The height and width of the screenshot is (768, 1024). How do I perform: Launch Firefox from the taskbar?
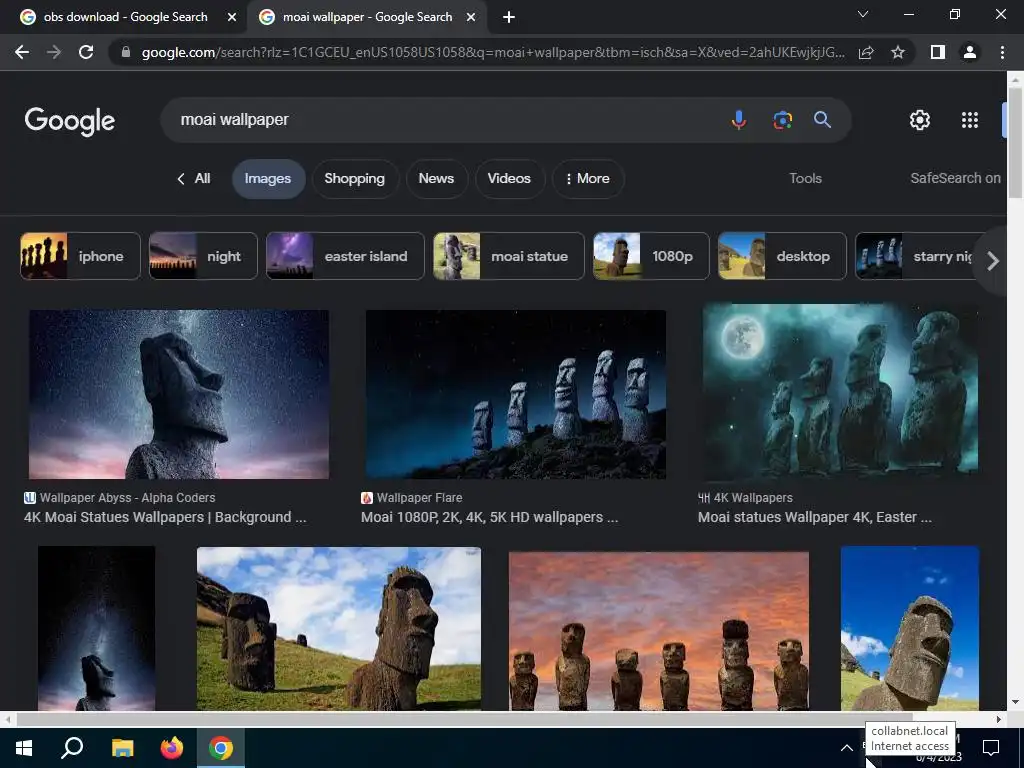(172, 748)
